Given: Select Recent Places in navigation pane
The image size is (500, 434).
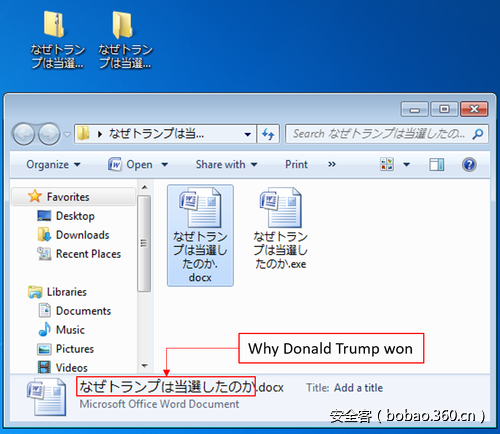Looking at the screenshot, I should 88,254.
